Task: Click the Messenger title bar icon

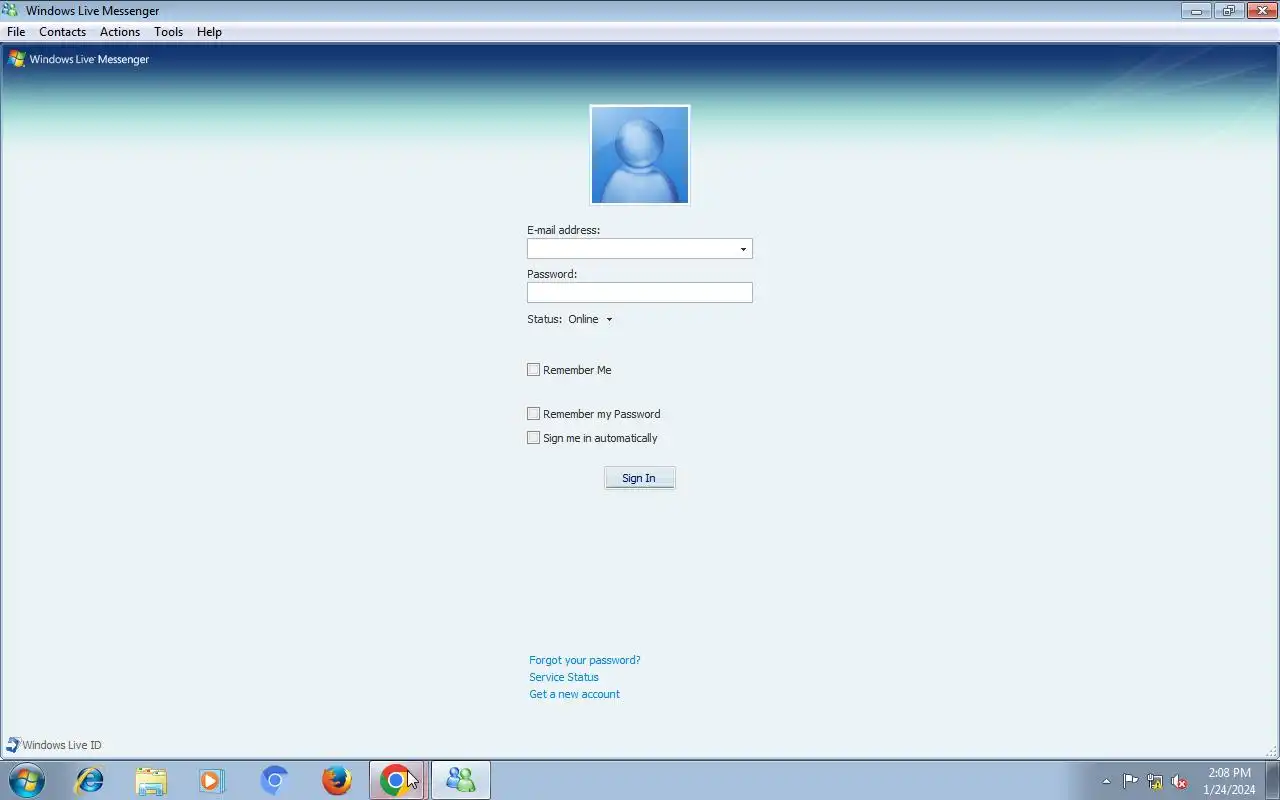Action: (11, 11)
